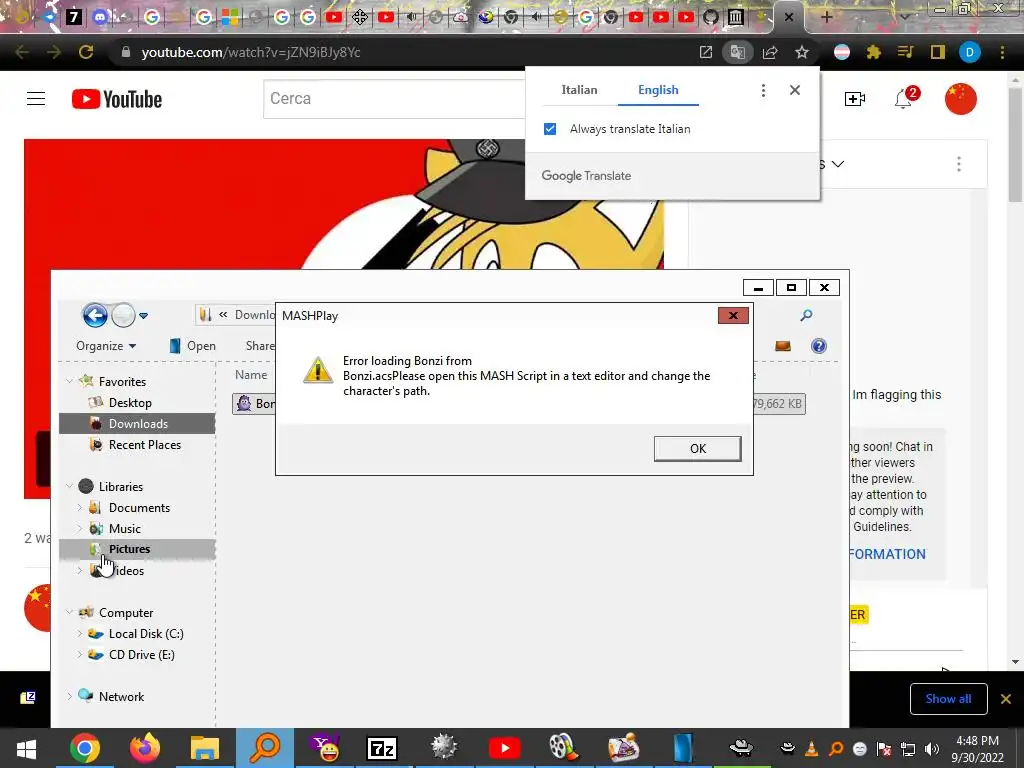Bookmark this page with the star icon

(x=801, y=52)
